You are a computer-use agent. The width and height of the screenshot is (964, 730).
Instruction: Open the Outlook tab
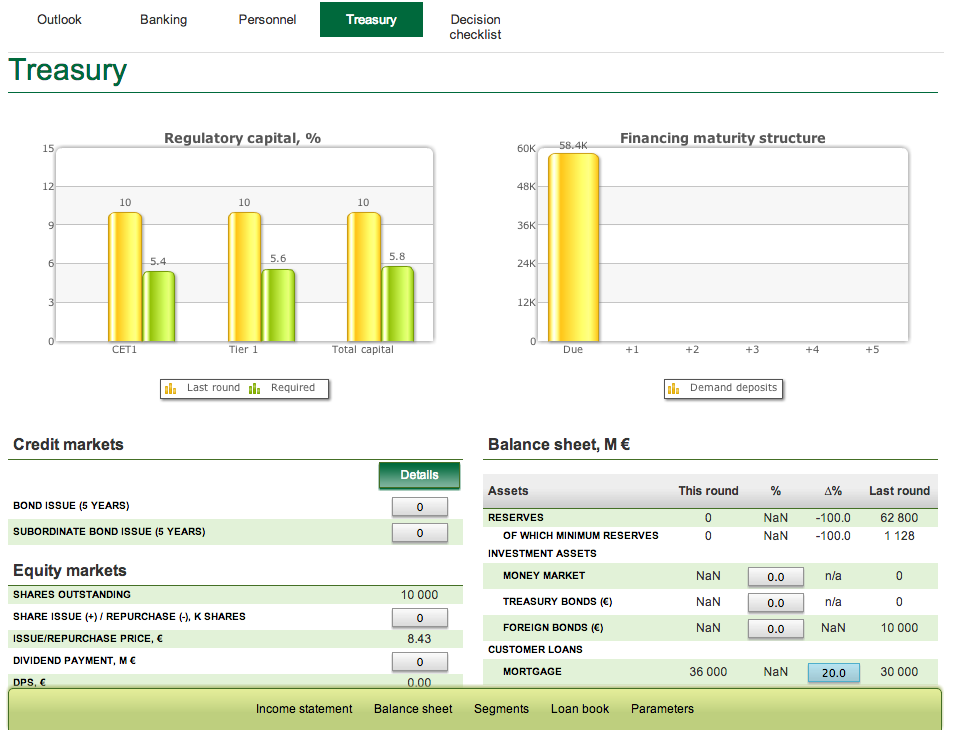coord(59,19)
